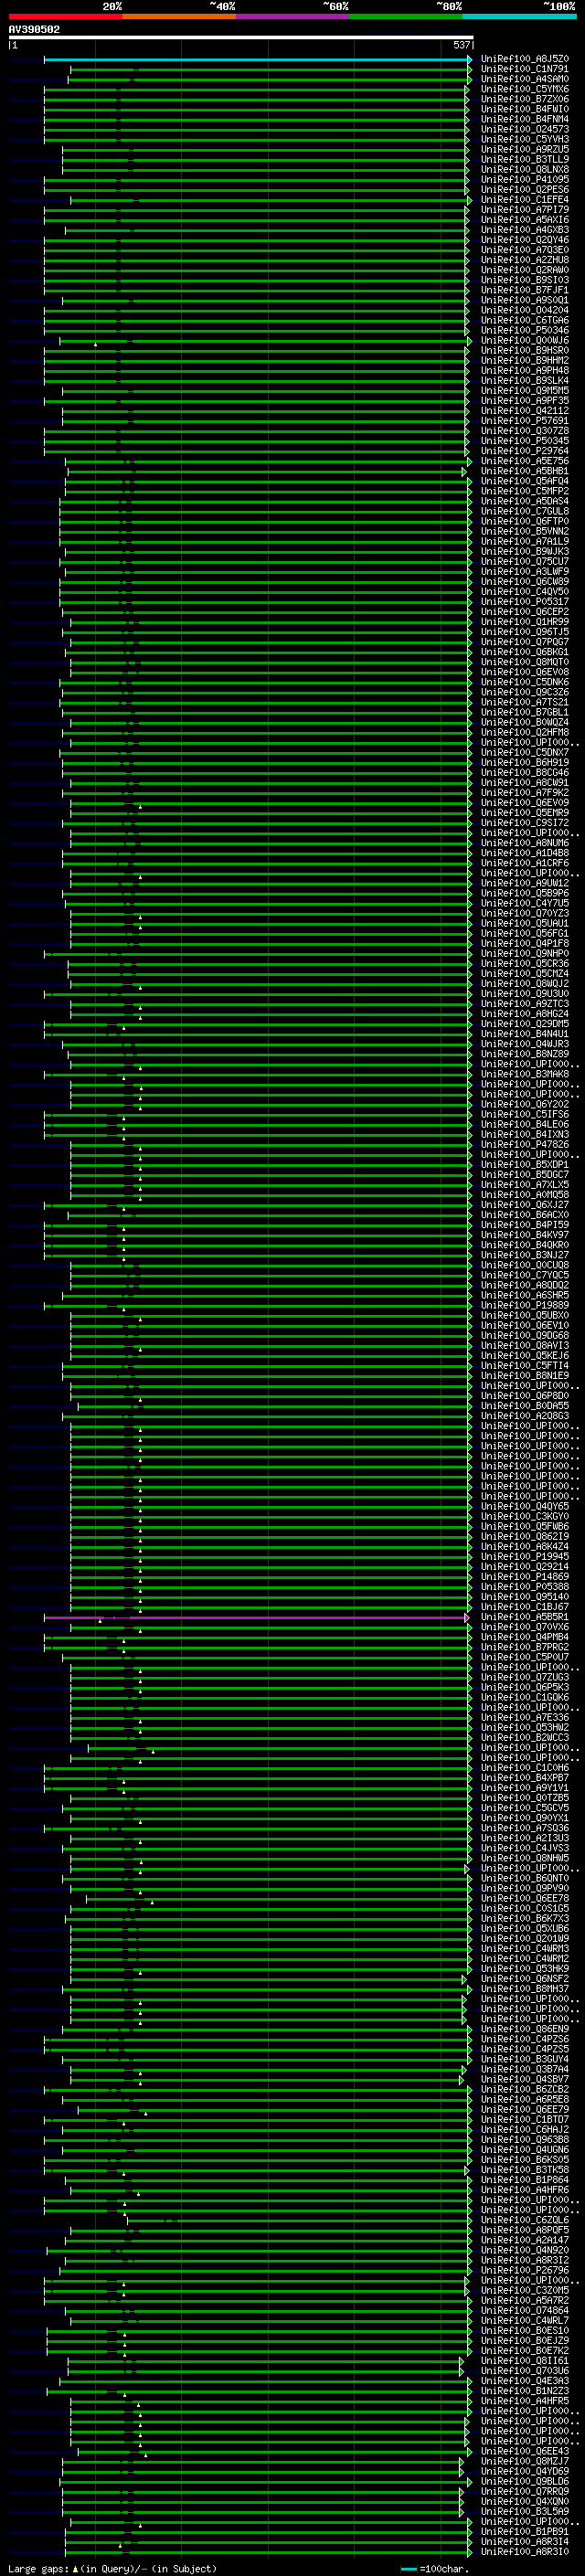Image resolution: width=585 pixels, height=2576 pixels.
Task: Select hit label UniRef100_P41095
Action: [525, 180]
